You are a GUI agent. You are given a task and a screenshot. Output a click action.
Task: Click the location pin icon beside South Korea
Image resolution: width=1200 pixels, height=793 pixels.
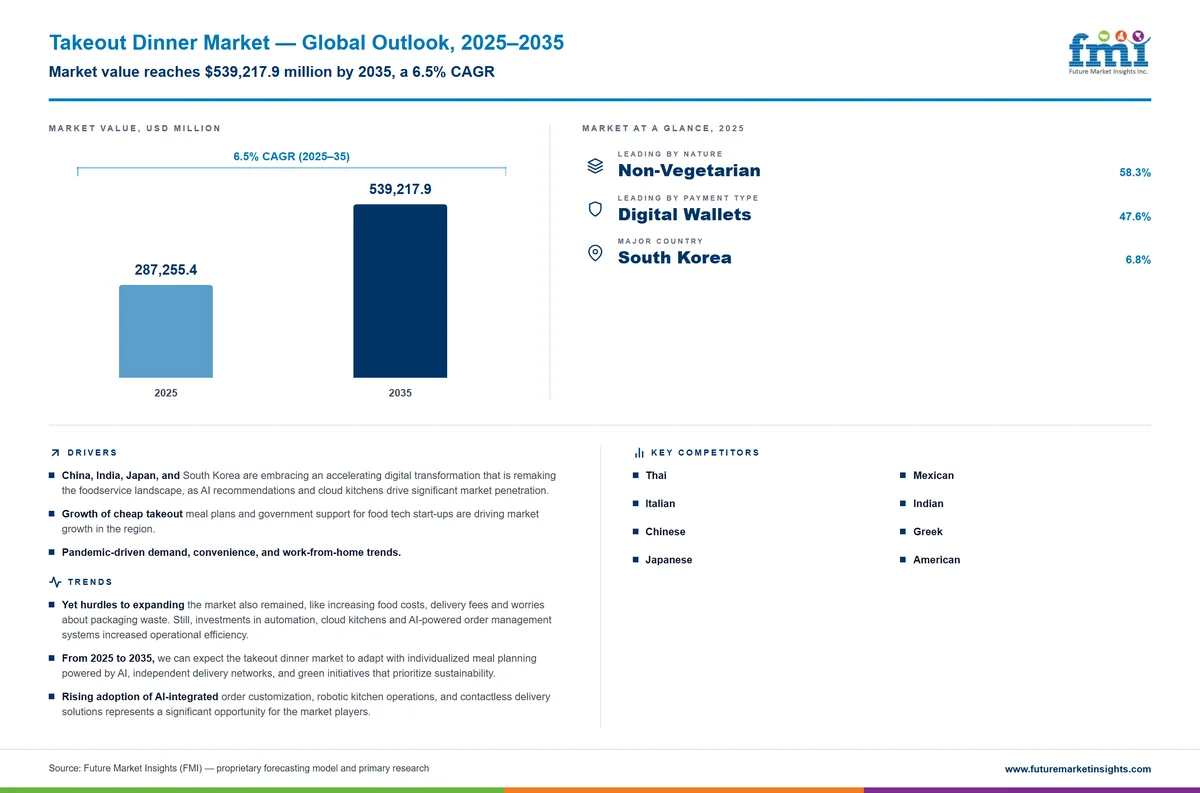595,253
